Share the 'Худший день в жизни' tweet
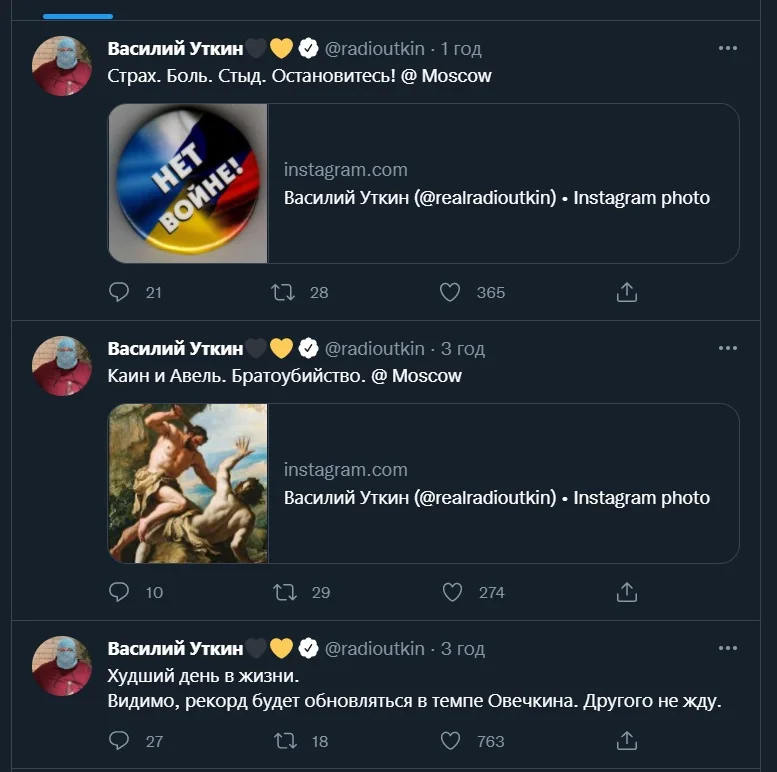The height and width of the screenshot is (772, 777). click(x=627, y=741)
